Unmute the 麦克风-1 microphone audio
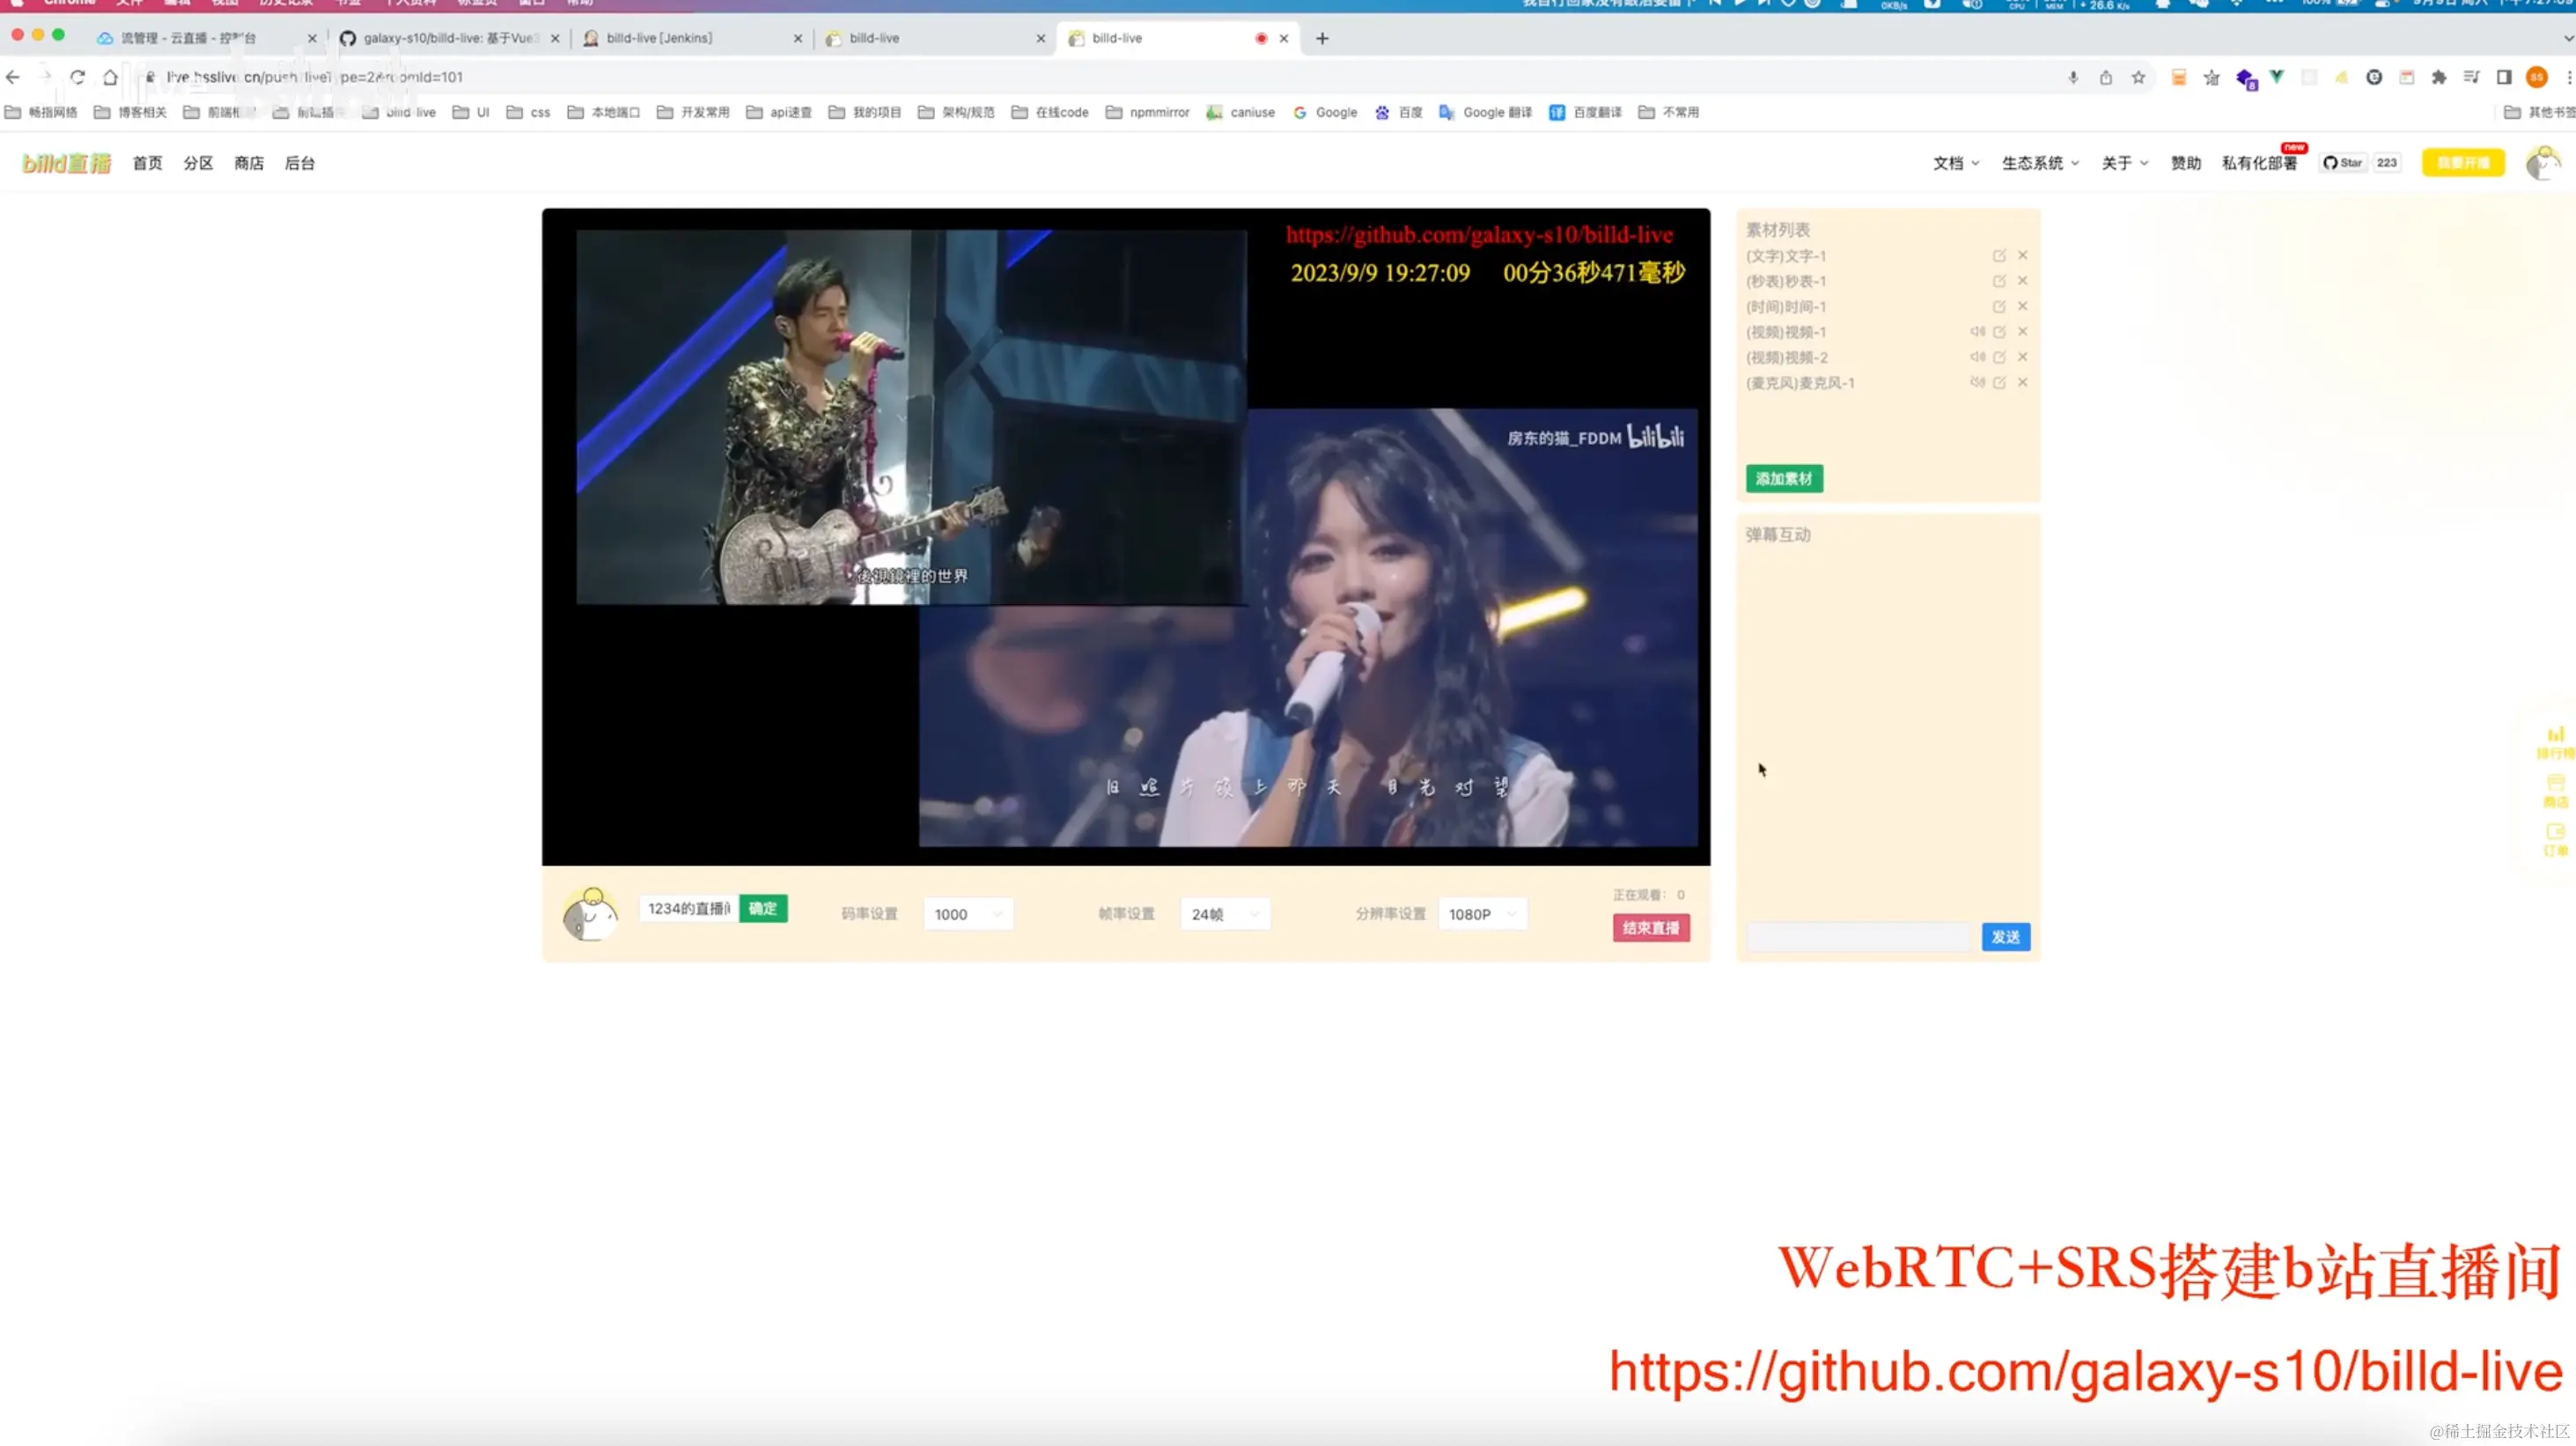Image resolution: width=2576 pixels, height=1446 pixels. pos(1977,383)
